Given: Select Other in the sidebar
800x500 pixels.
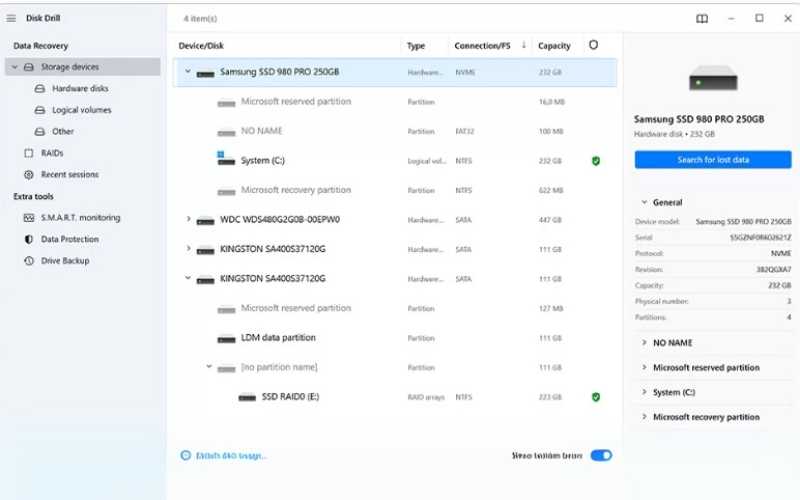Looking at the screenshot, I should click(x=63, y=131).
